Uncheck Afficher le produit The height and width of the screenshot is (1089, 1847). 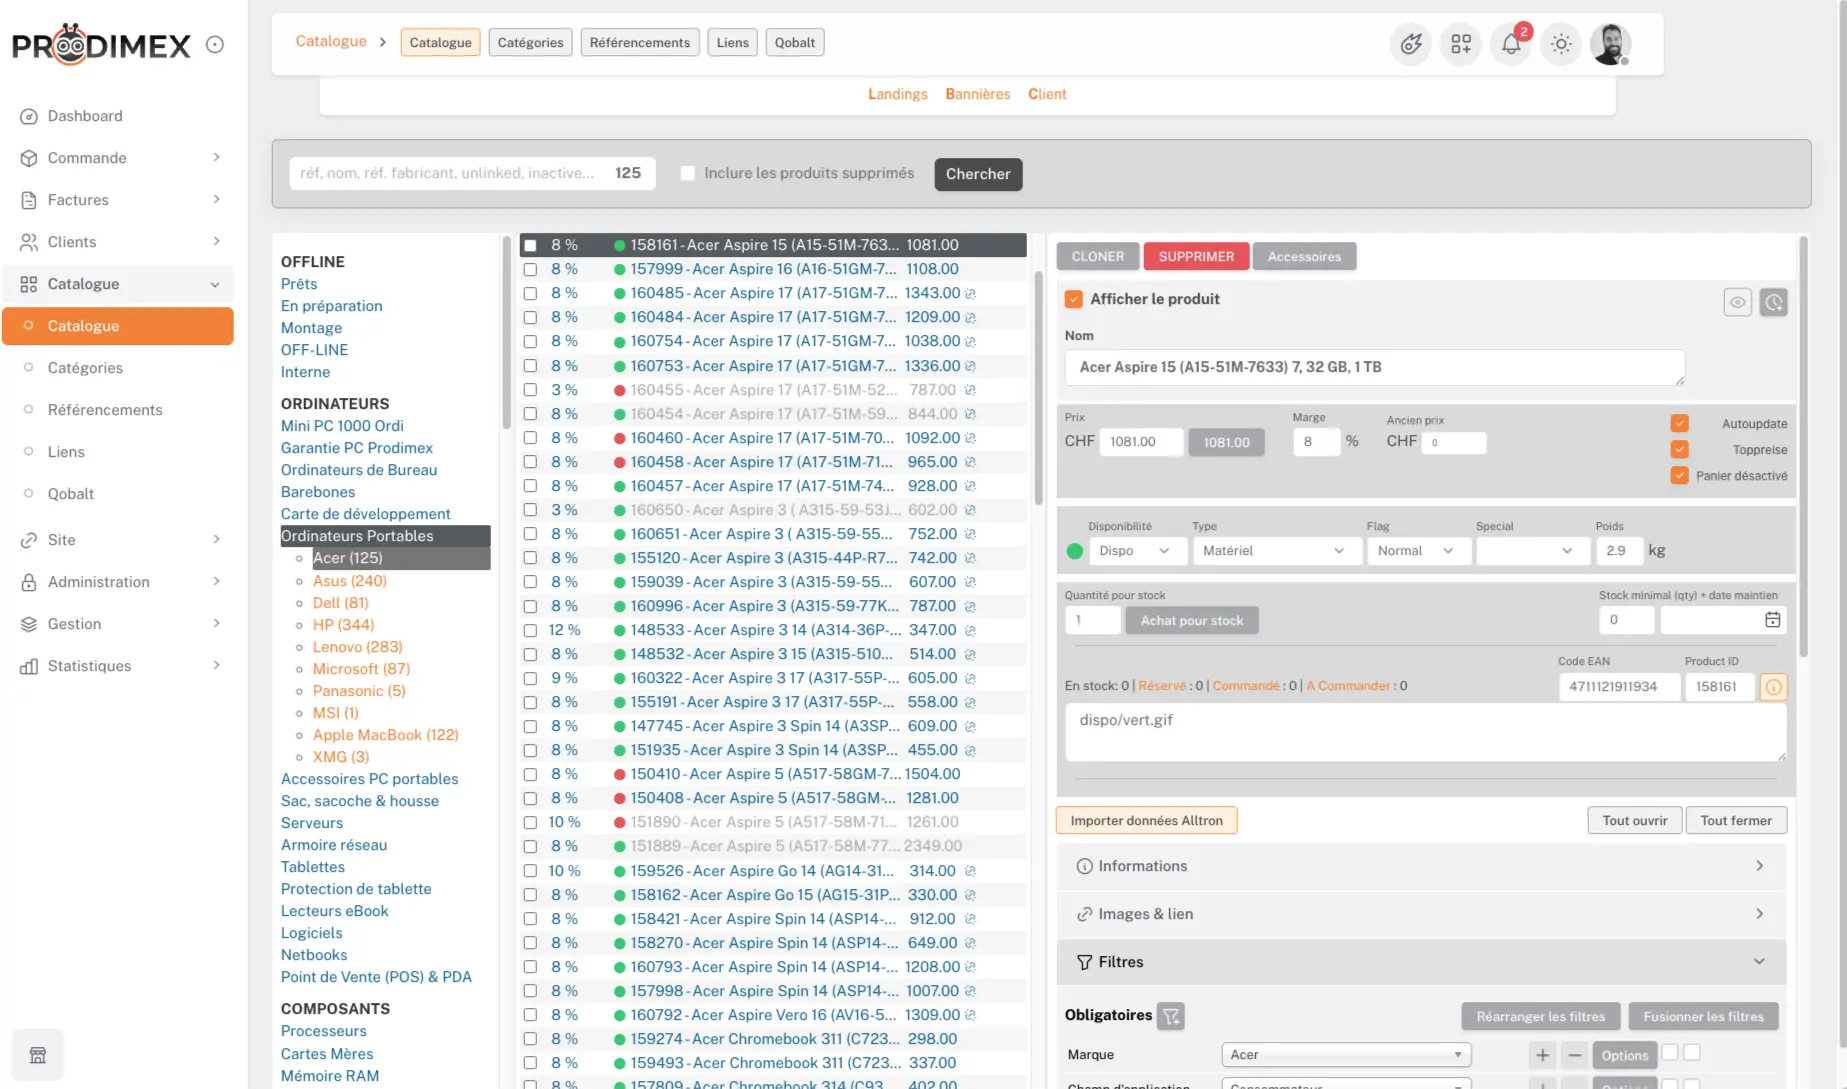(x=1074, y=299)
